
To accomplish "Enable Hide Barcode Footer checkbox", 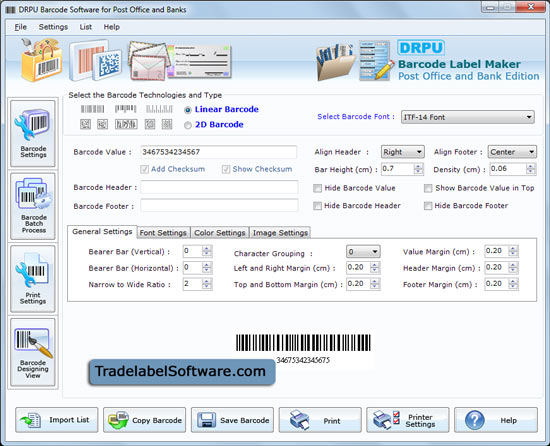I will 428,206.
